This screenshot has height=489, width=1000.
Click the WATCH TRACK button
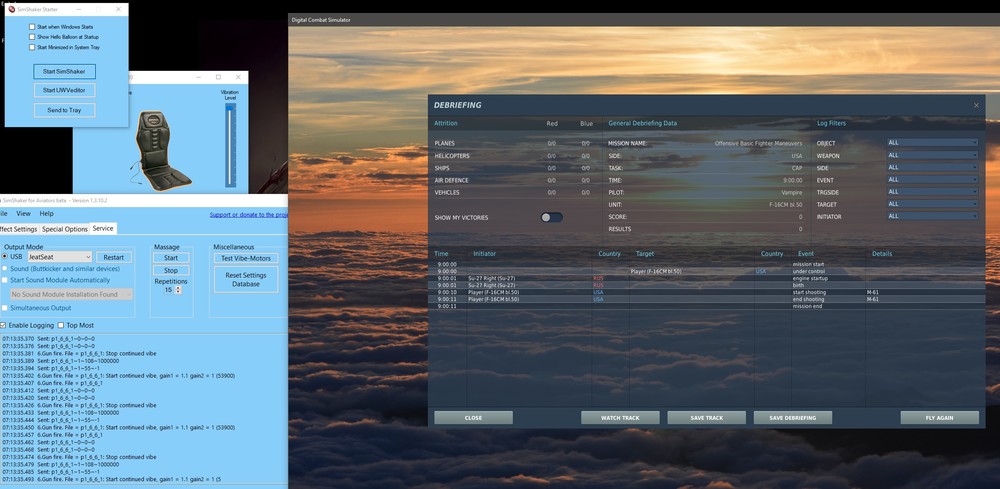coord(620,418)
